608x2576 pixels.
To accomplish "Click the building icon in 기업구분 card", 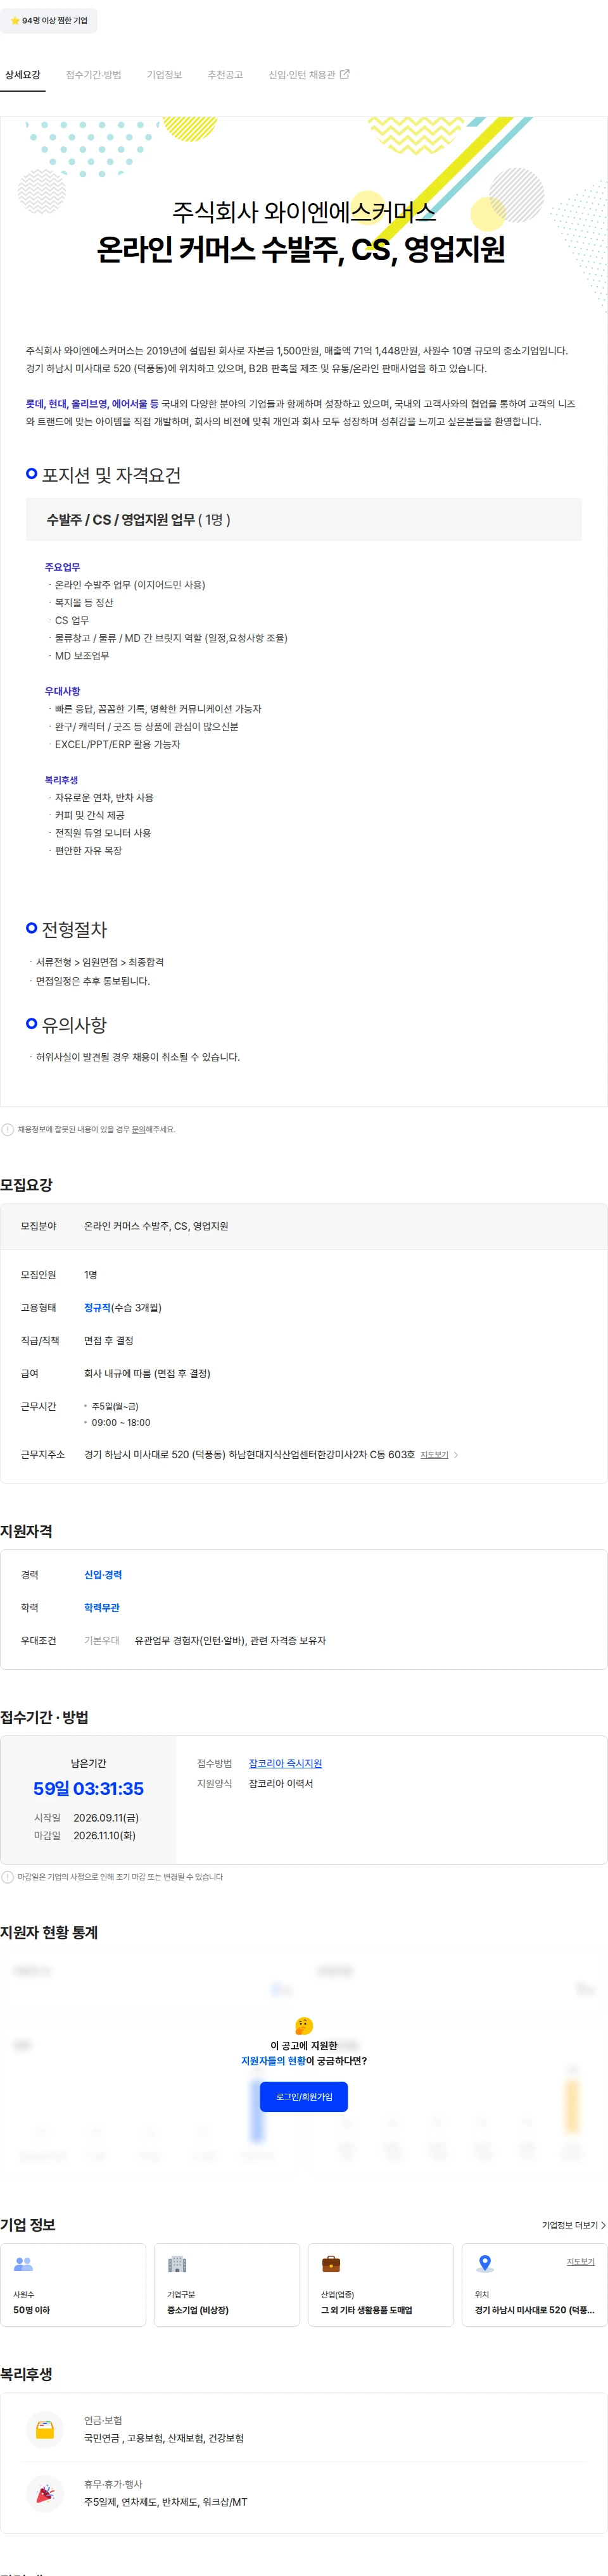I will coord(177,2263).
